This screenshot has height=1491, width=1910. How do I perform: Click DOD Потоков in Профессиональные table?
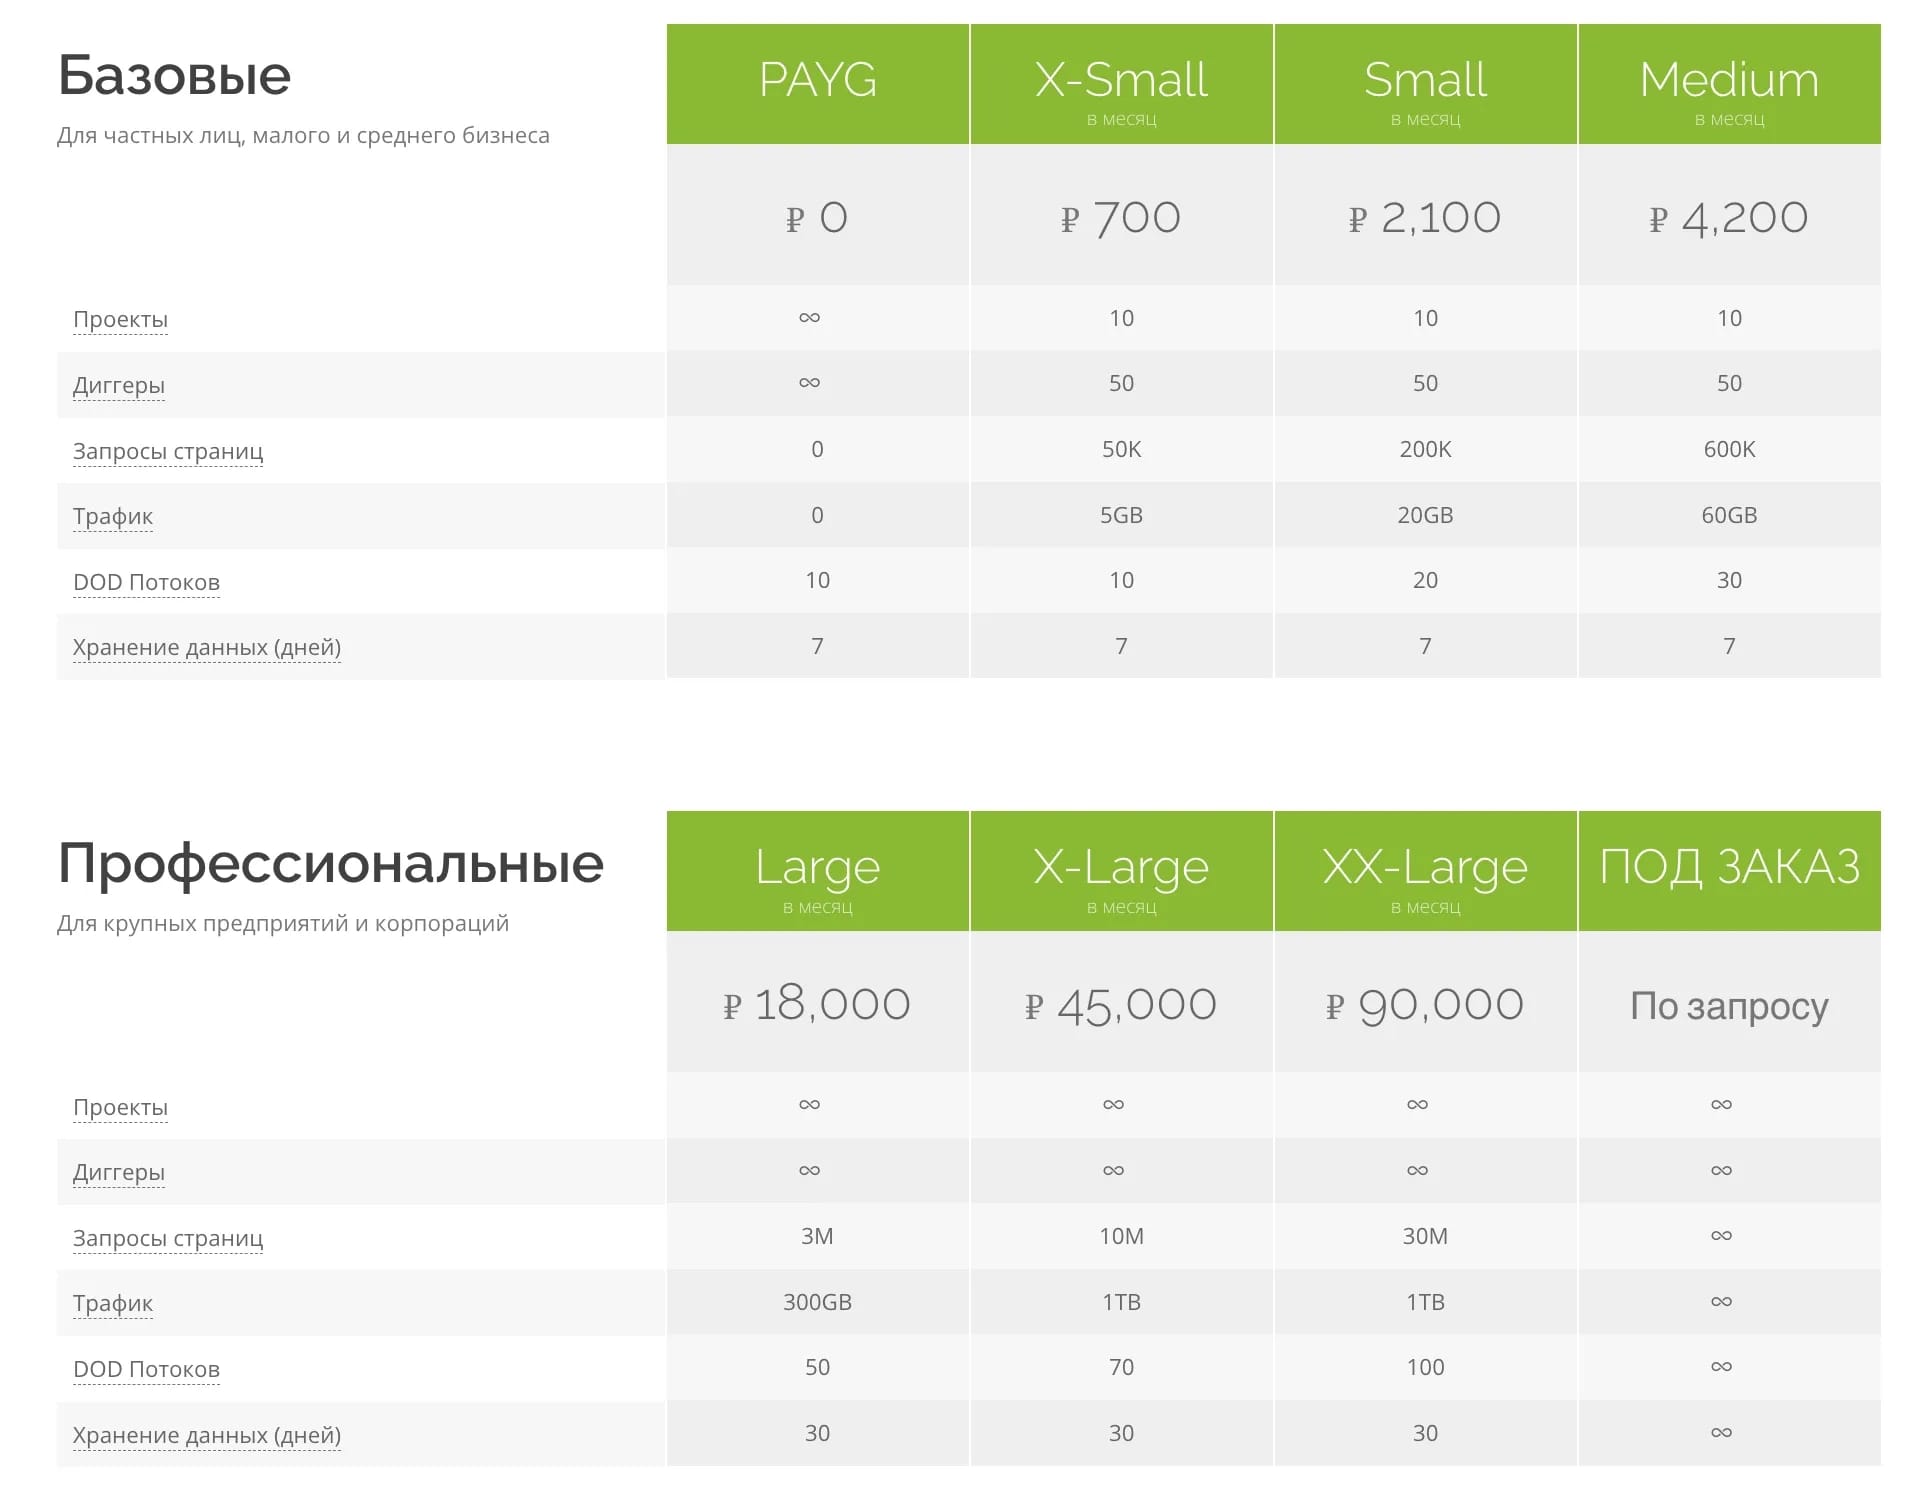[x=146, y=1369]
